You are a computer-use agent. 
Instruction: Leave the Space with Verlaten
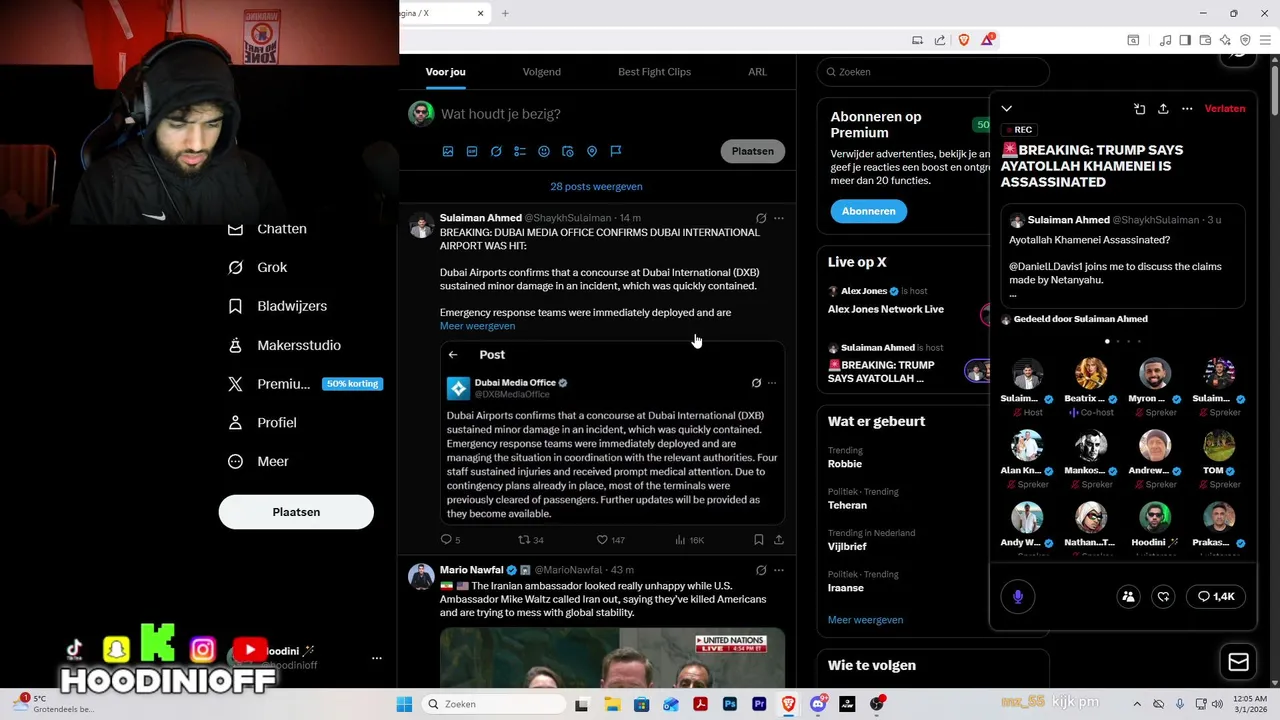[1225, 109]
